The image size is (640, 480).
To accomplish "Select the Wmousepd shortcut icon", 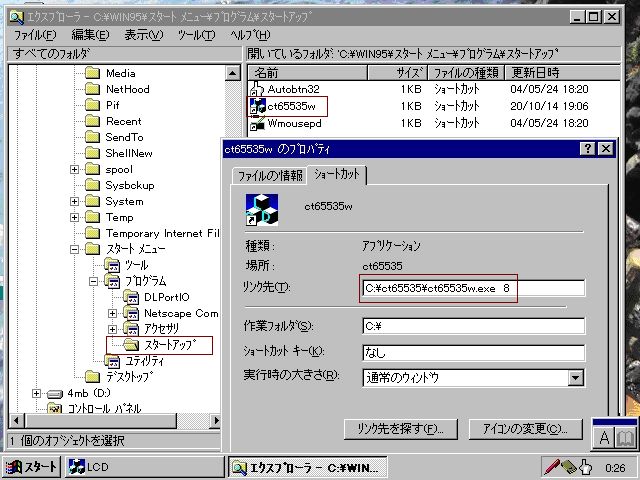I will [257, 123].
